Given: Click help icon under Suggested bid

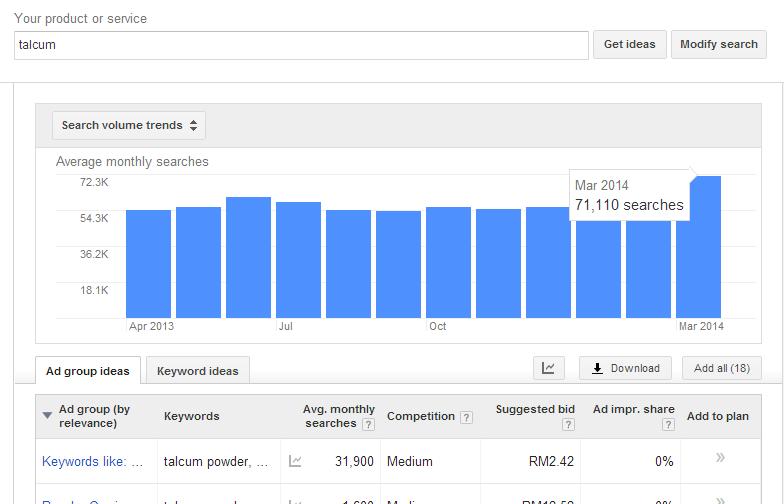Looking at the screenshot, I should 568,424.
